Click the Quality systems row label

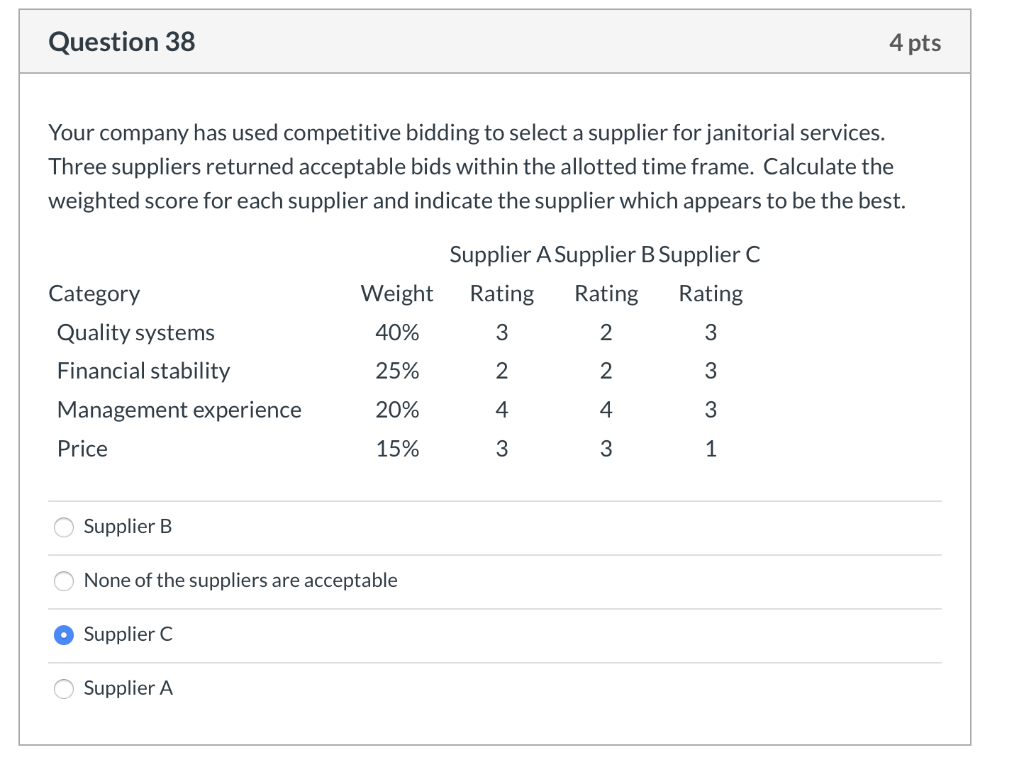pyautogui.click(x=135, y=332)
